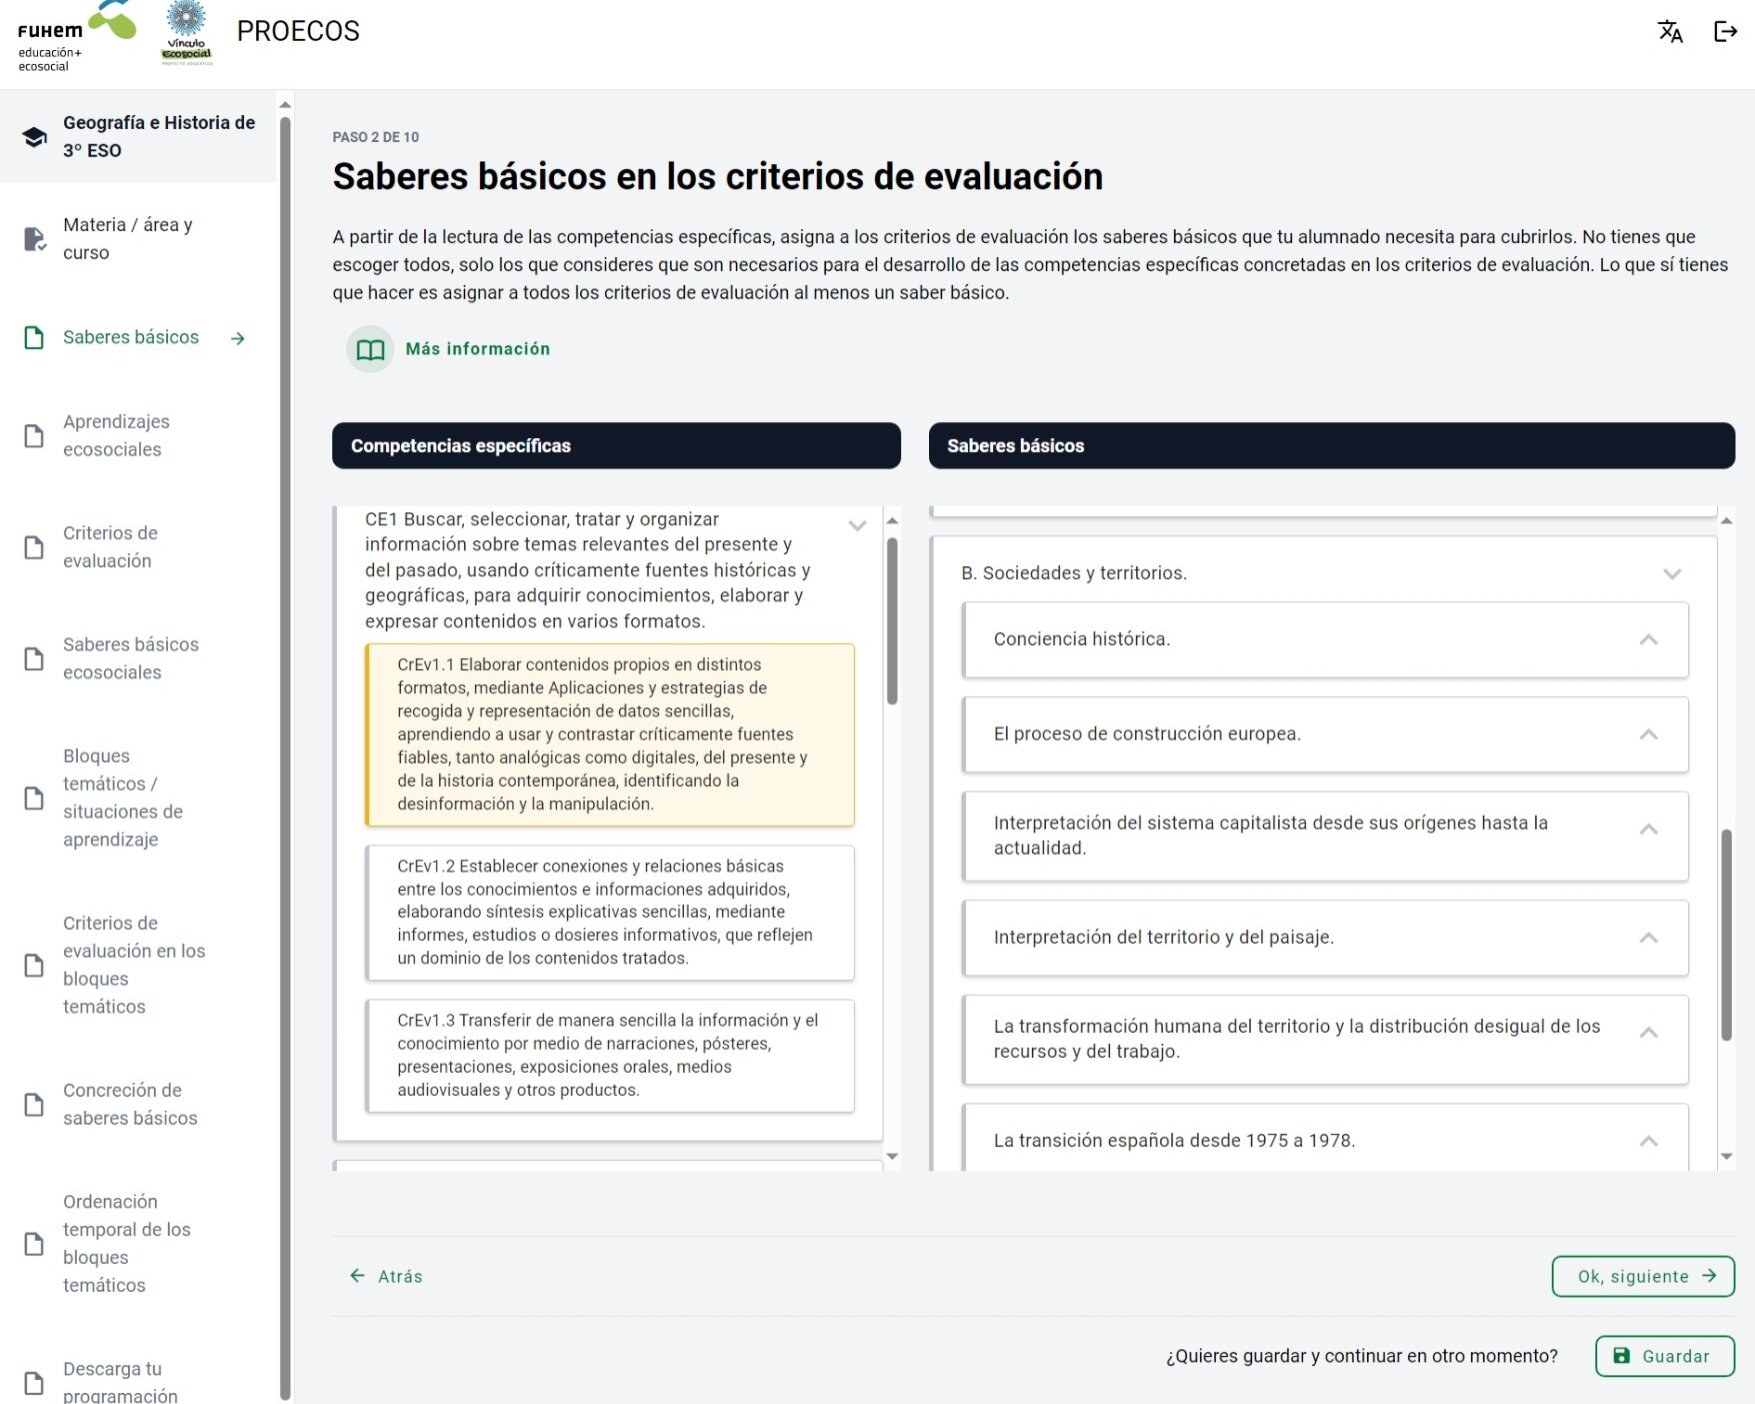1755x1404 pixels.
Task: Click the FUHEM educación ecosocial logo
Action: point(75,37)
